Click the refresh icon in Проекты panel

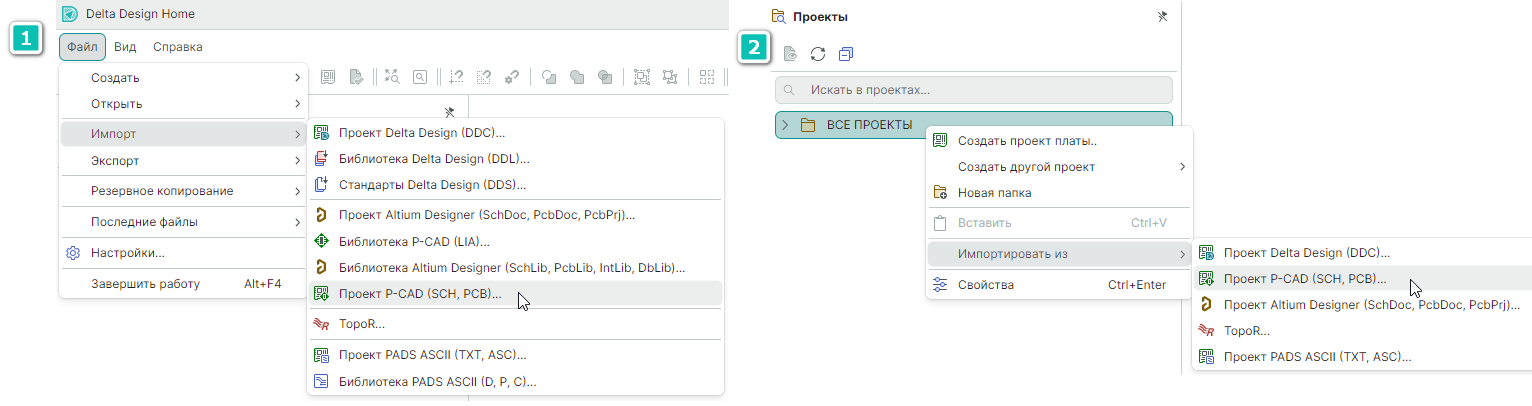818,54
